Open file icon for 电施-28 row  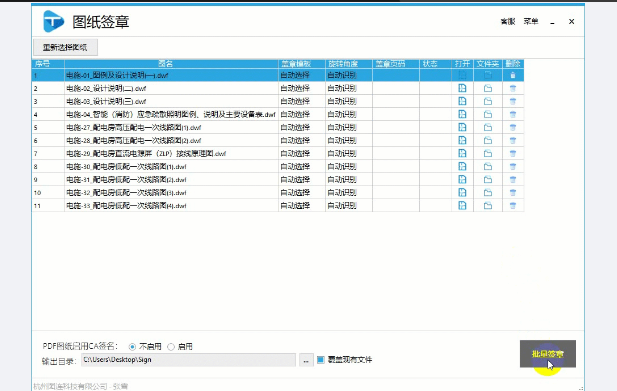point(462,140)
